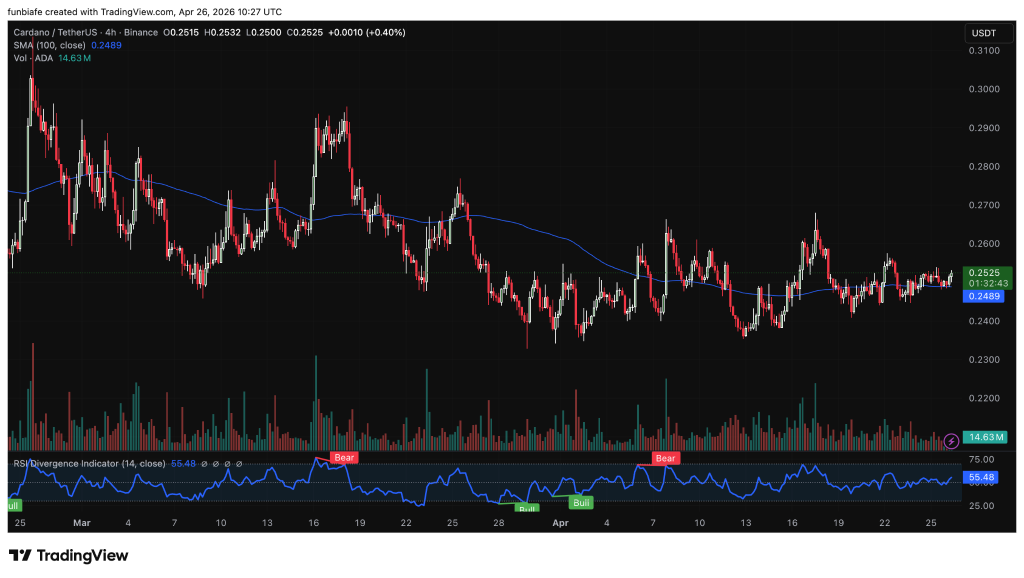The width and height of the screenshot is (1024, 578).
Task: Click the blue 55.48 RSI axis label
Action: 982,478
